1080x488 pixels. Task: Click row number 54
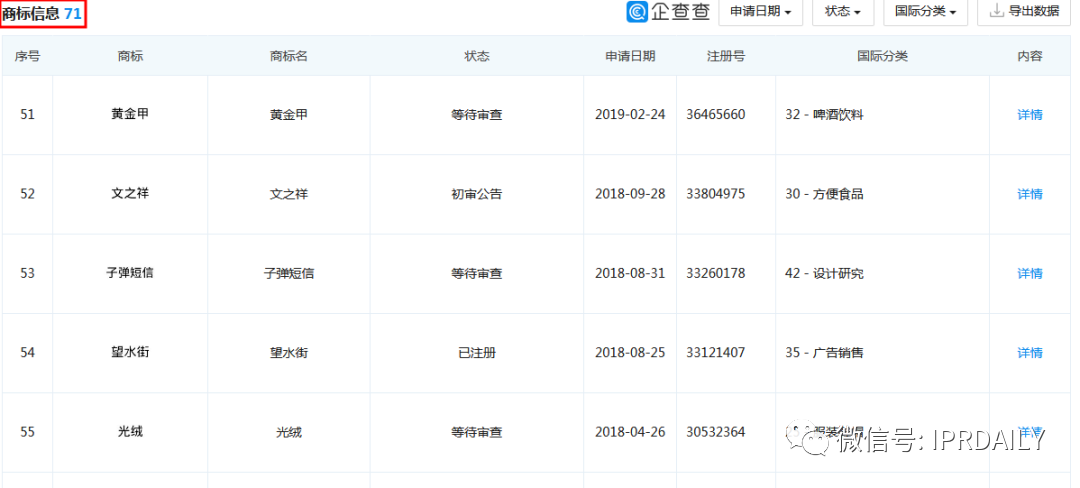(x=27, y=352)
